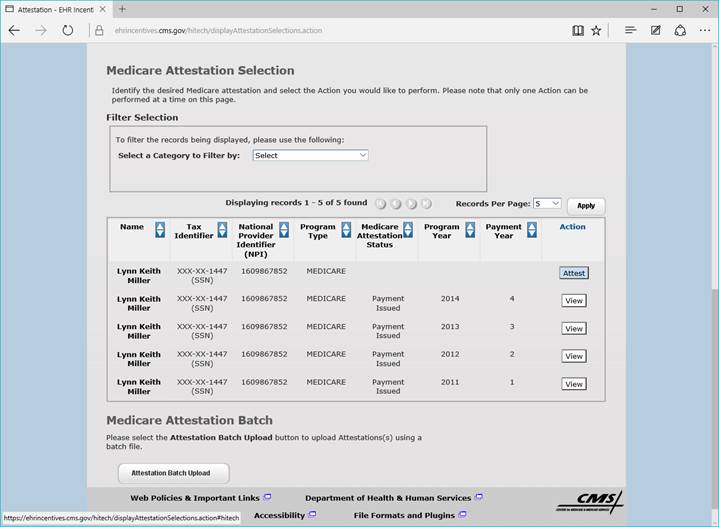The height and width of the screenshot is (527, 719).
Task: Click the web note pen icon
Action: coord(656,30)
